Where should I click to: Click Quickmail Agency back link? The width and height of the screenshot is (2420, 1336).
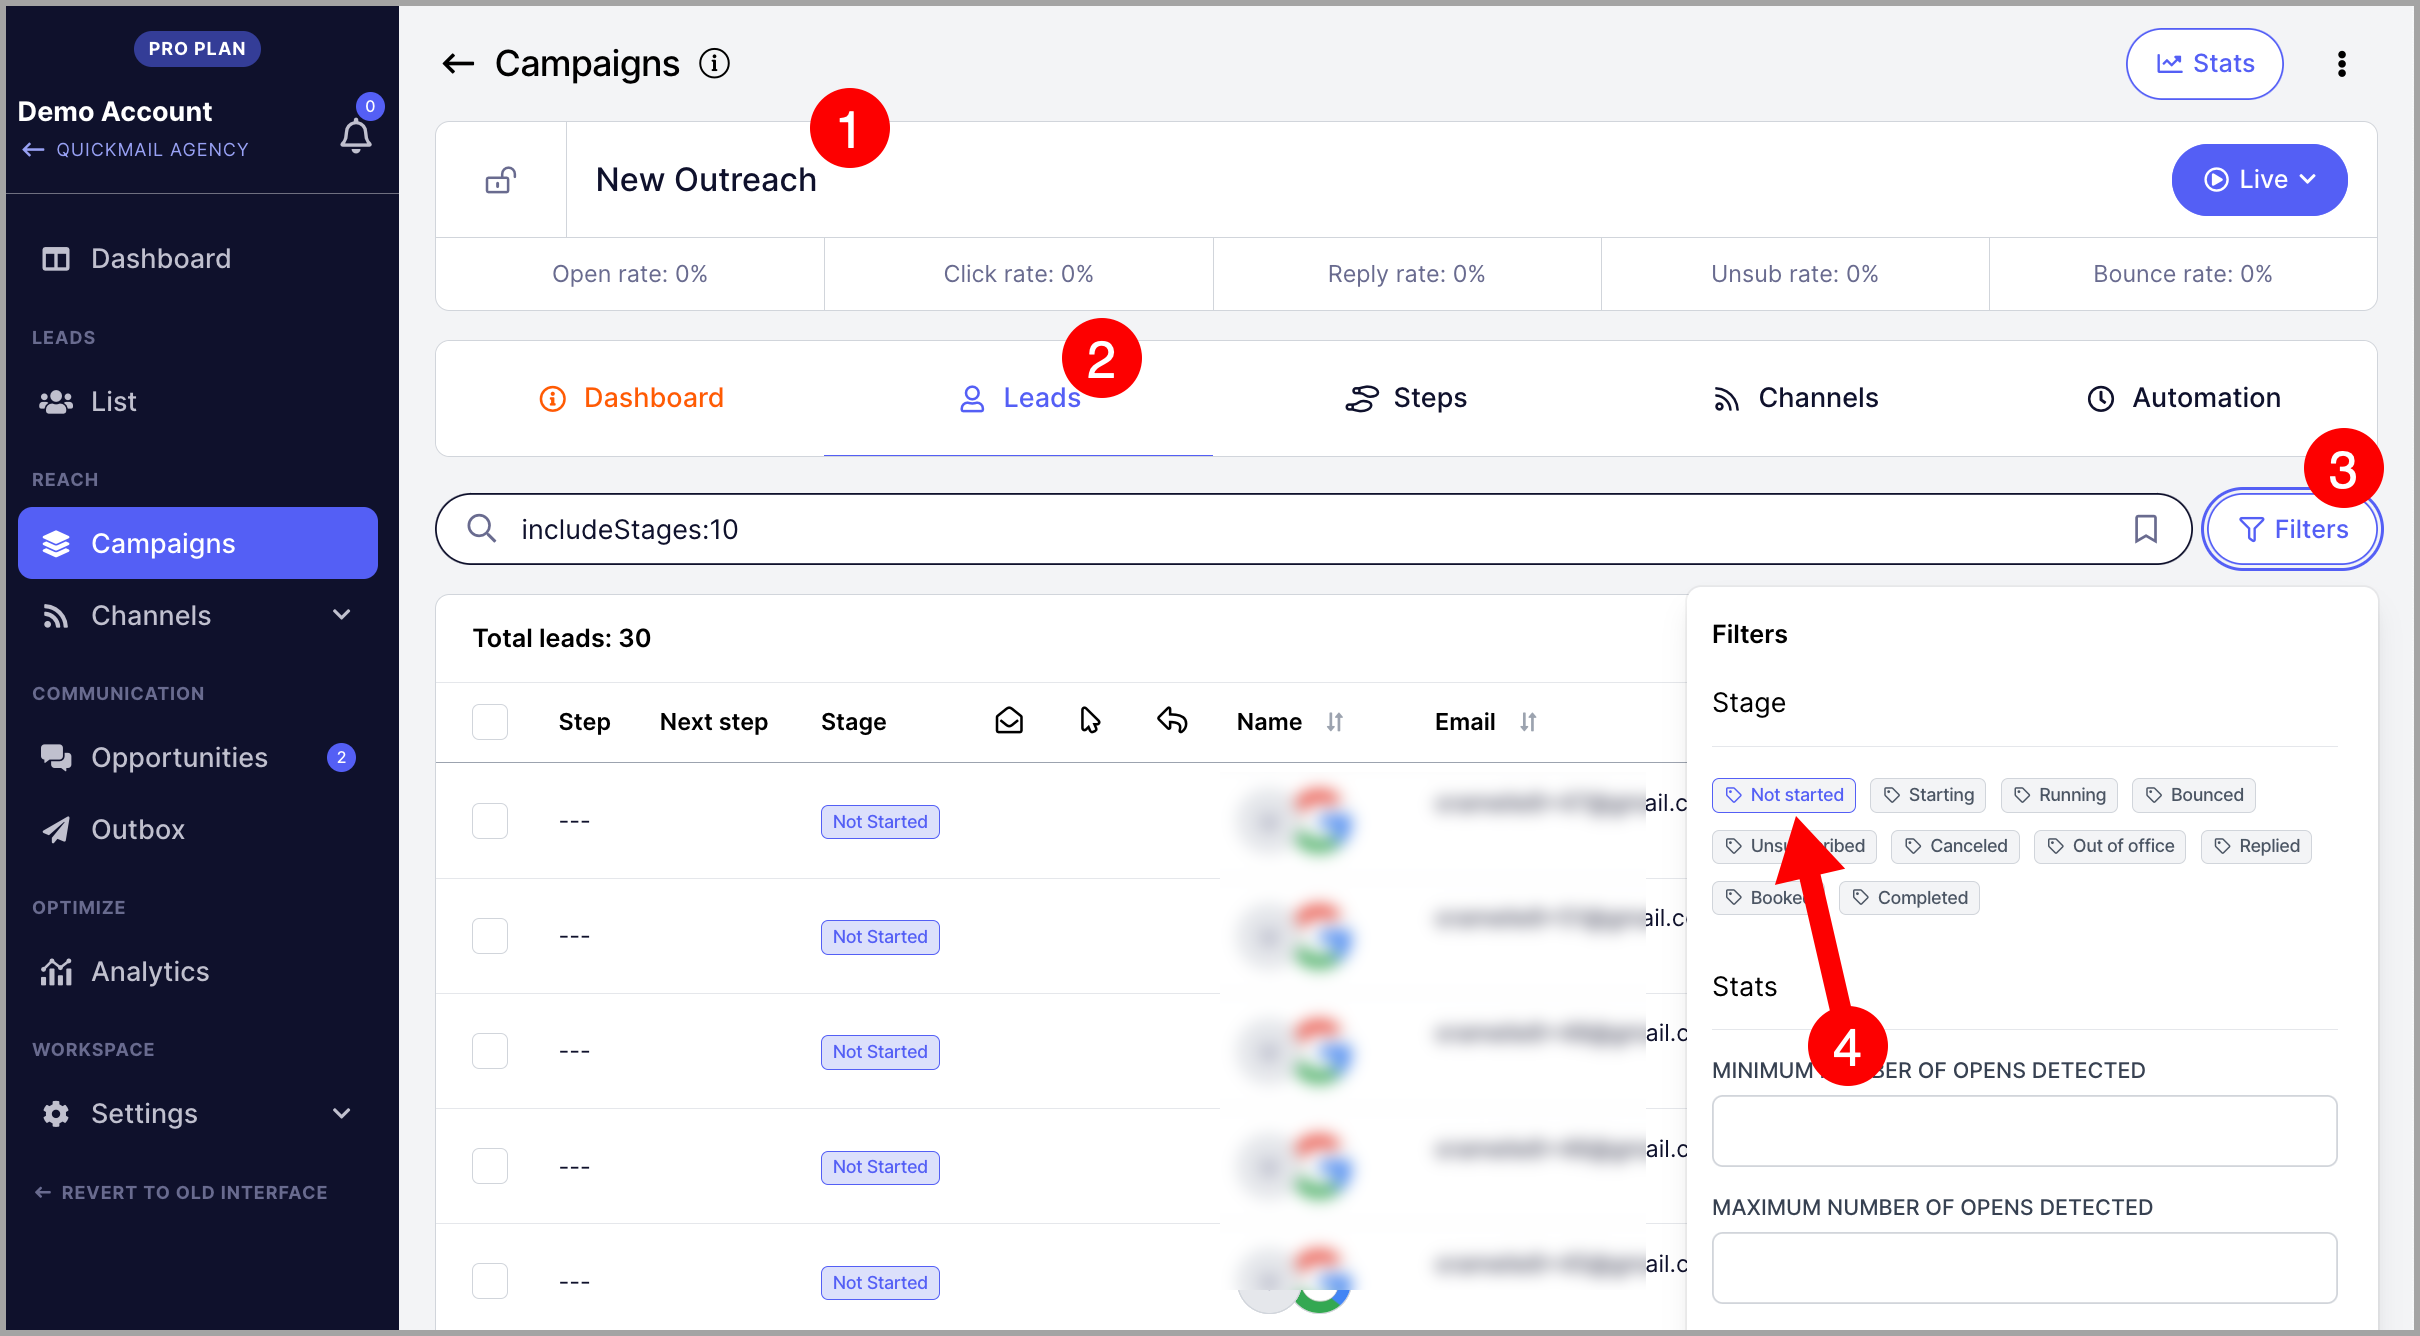click(135, 150)
